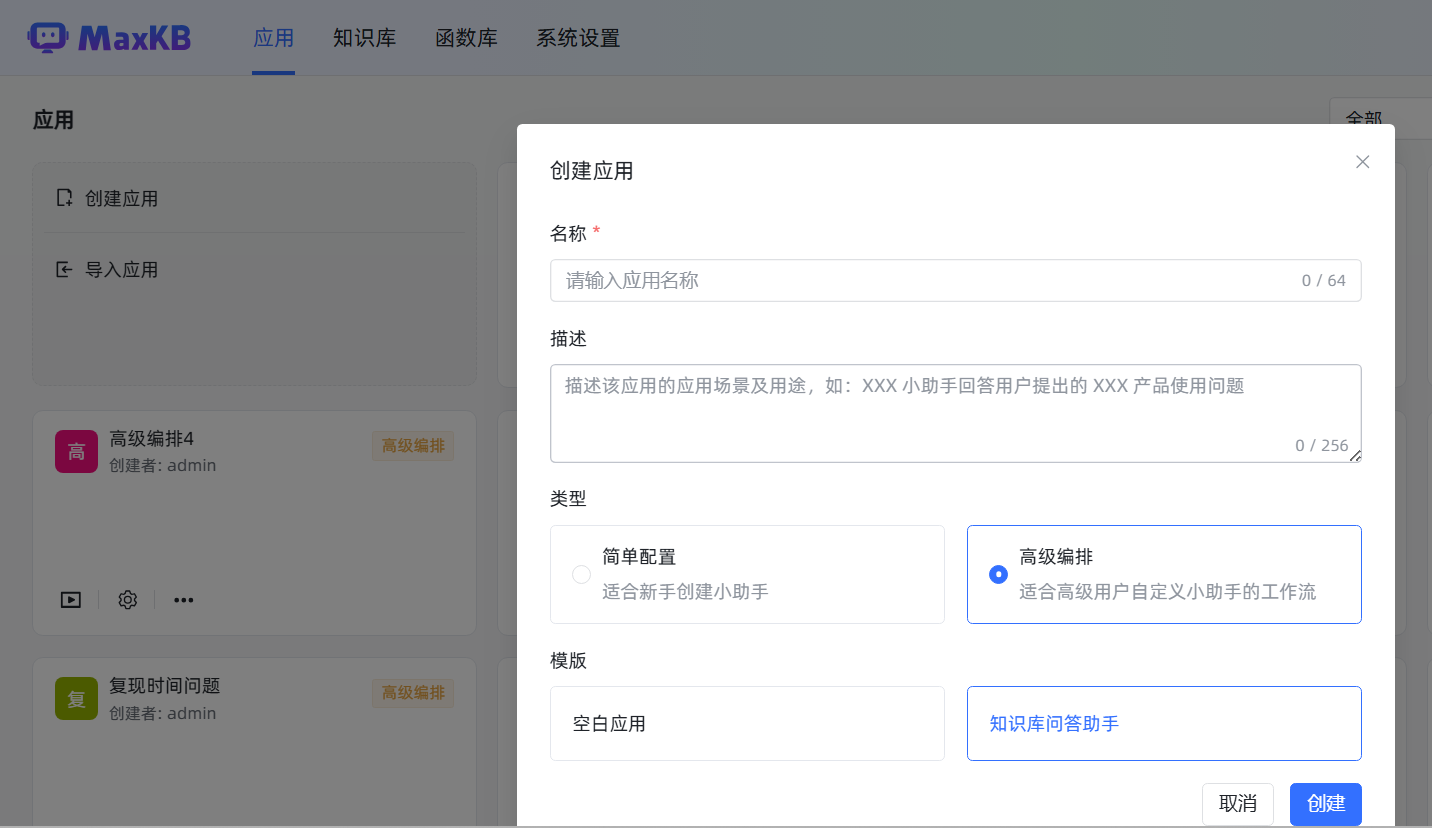The height and width of the screenshot is (828, 1432).
Task: Open the more options ellipsis on 高级编排4
Action: [x=183, y=599]
